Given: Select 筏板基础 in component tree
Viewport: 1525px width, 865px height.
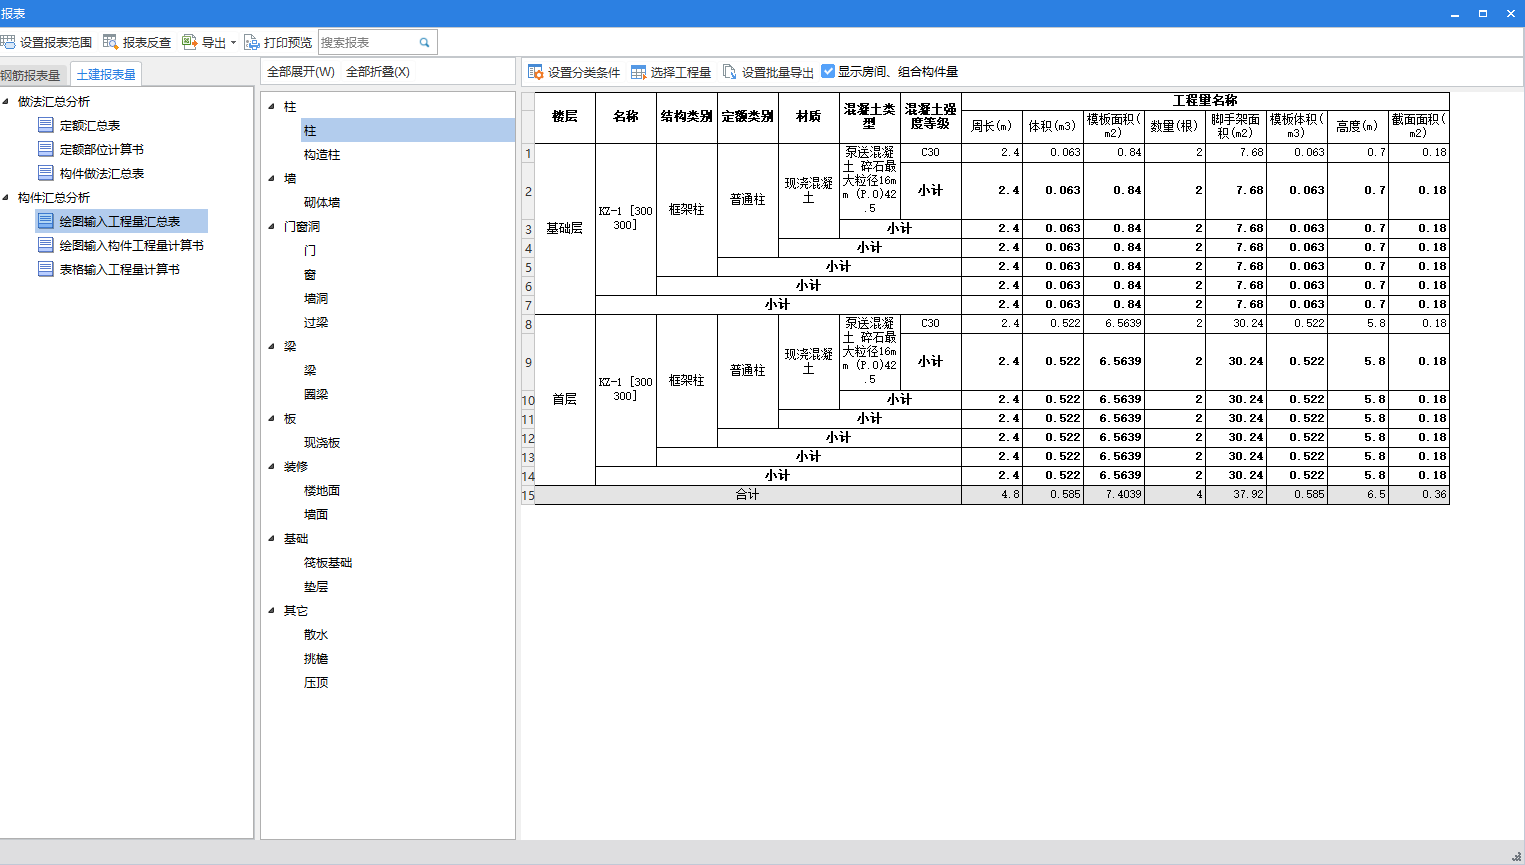Looking at the screenshot, I should [x=328, y=563].
